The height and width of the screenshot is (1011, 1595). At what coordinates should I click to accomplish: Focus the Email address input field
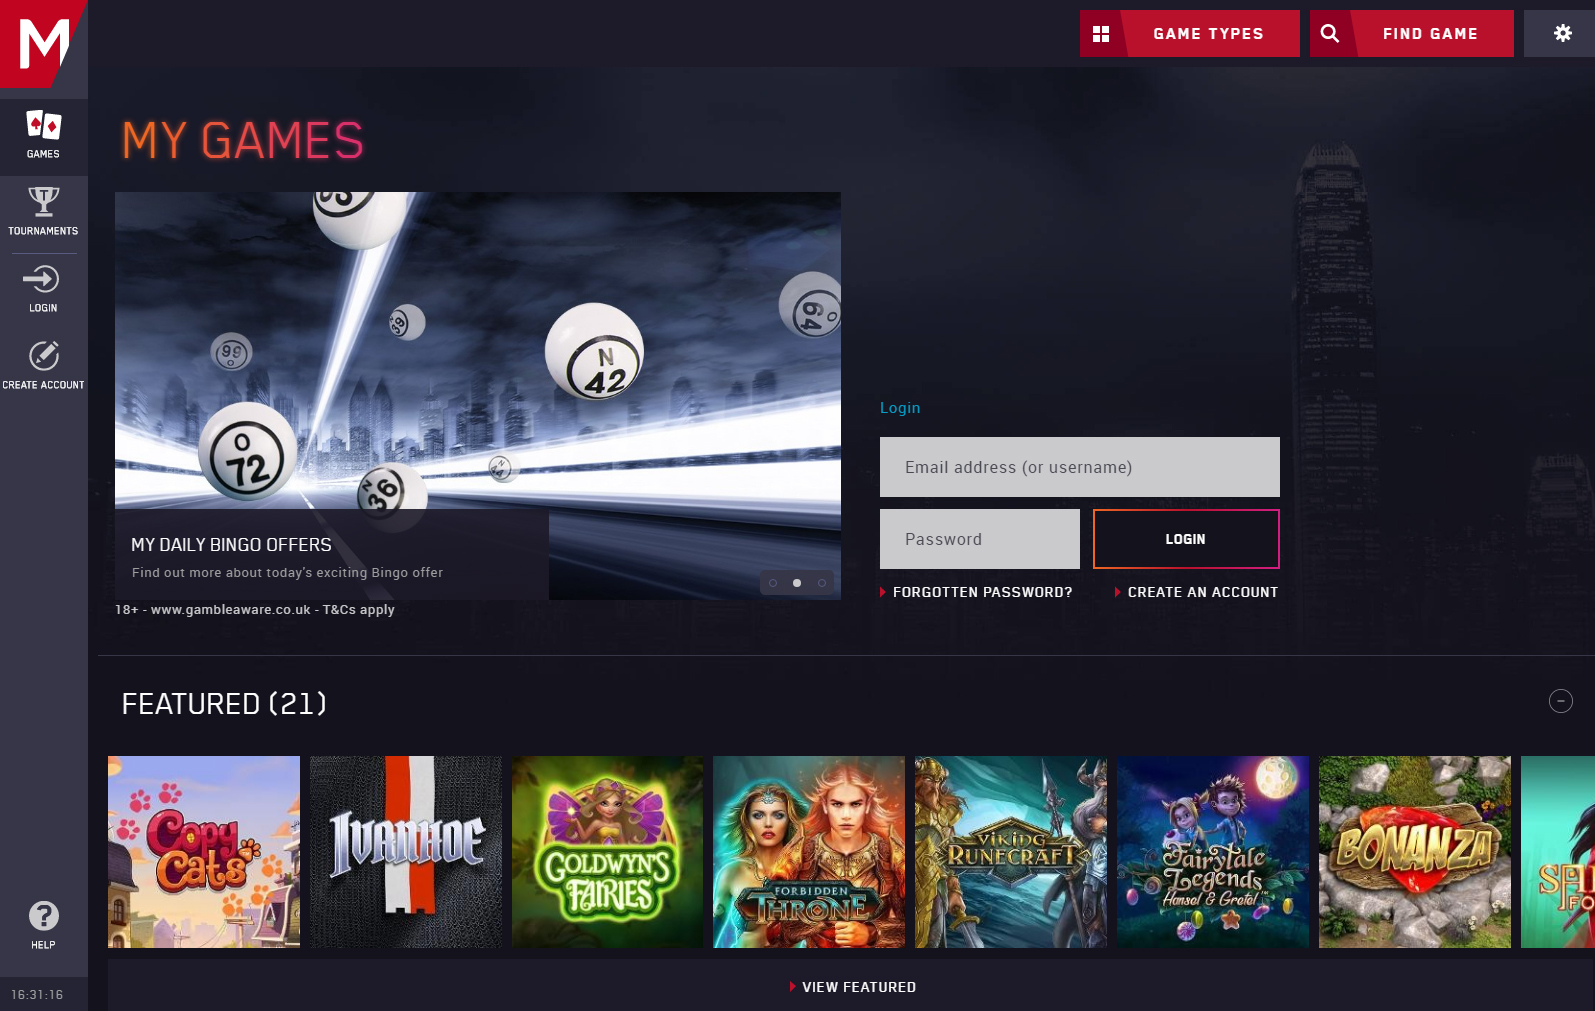click(x=1079, y=467)
